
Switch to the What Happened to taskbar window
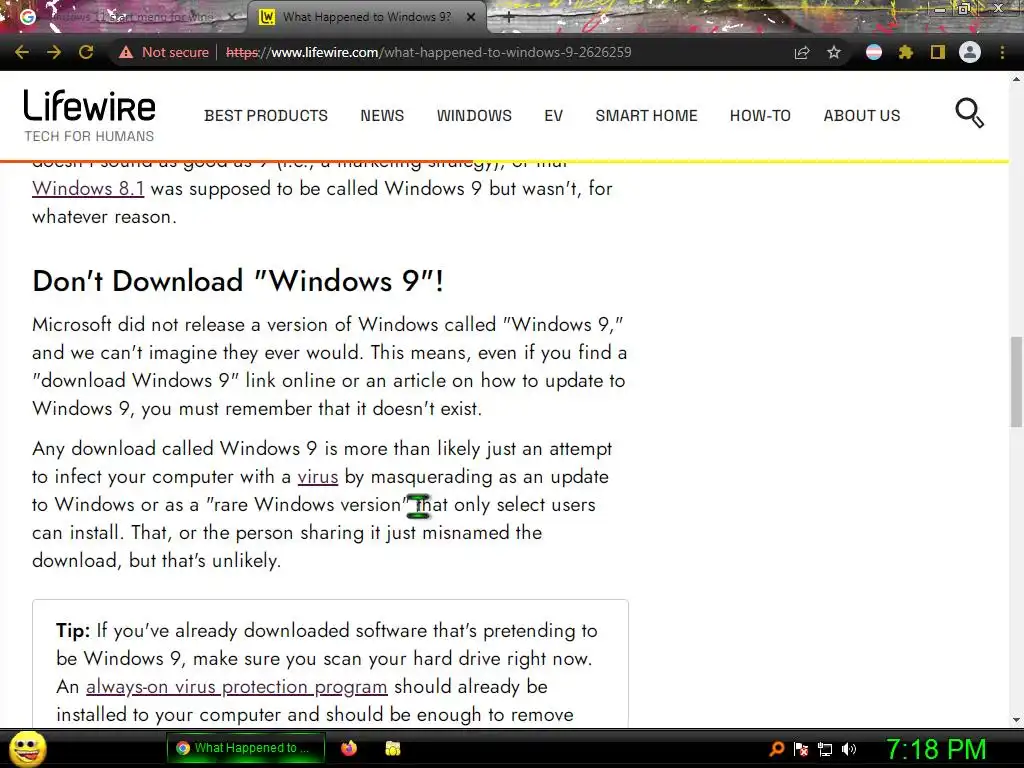[246, 748]
